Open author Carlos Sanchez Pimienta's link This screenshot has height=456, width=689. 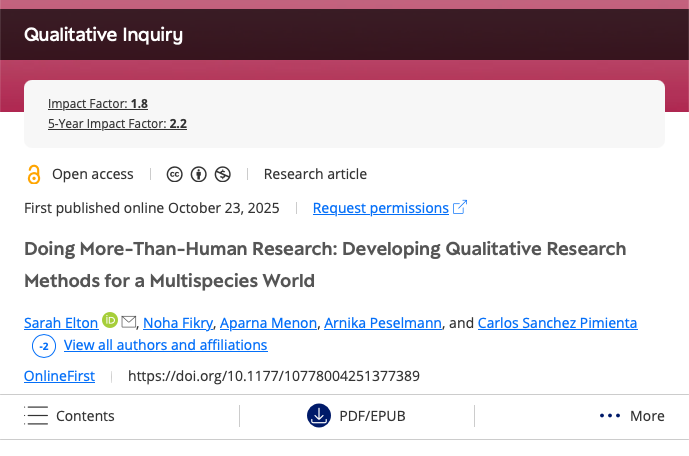pos(558,323)
